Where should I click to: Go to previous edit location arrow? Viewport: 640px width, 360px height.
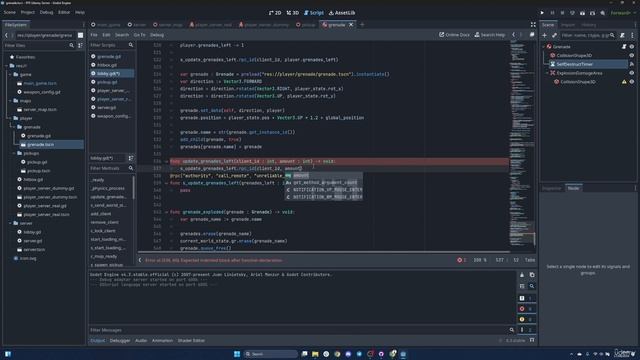(513, 35)
